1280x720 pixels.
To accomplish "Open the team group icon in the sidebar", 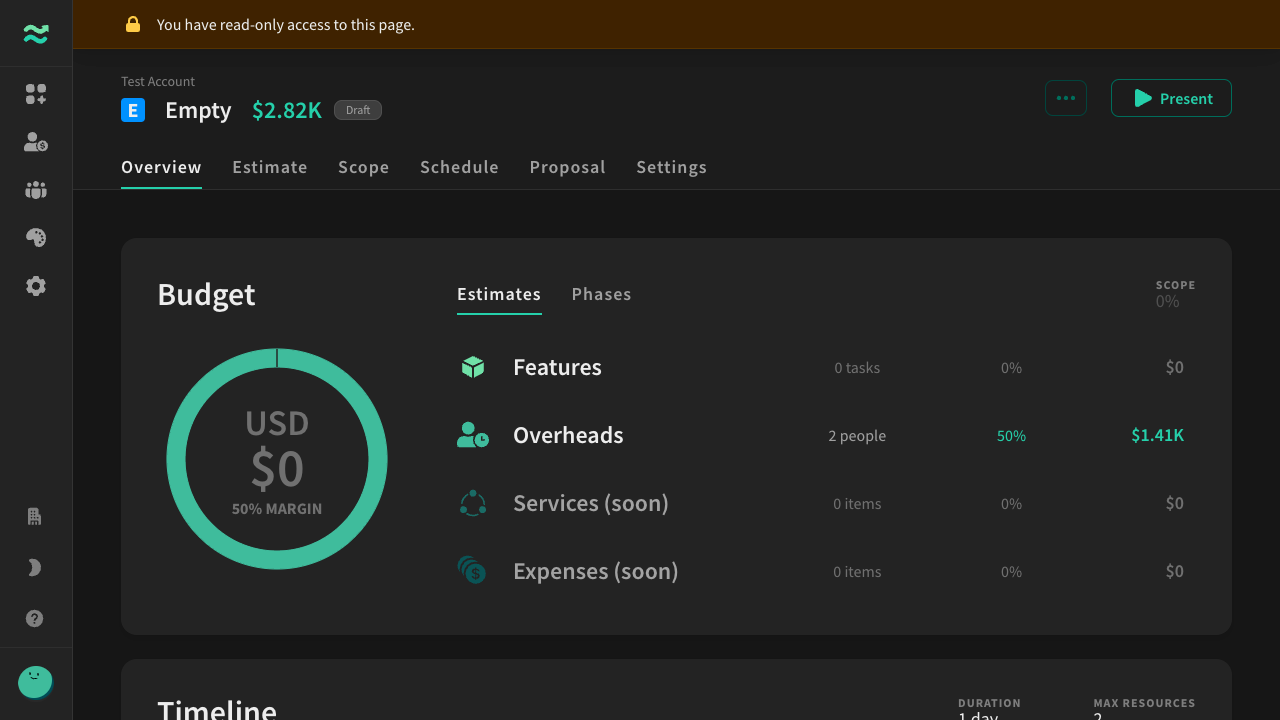I will pos(36,190).
